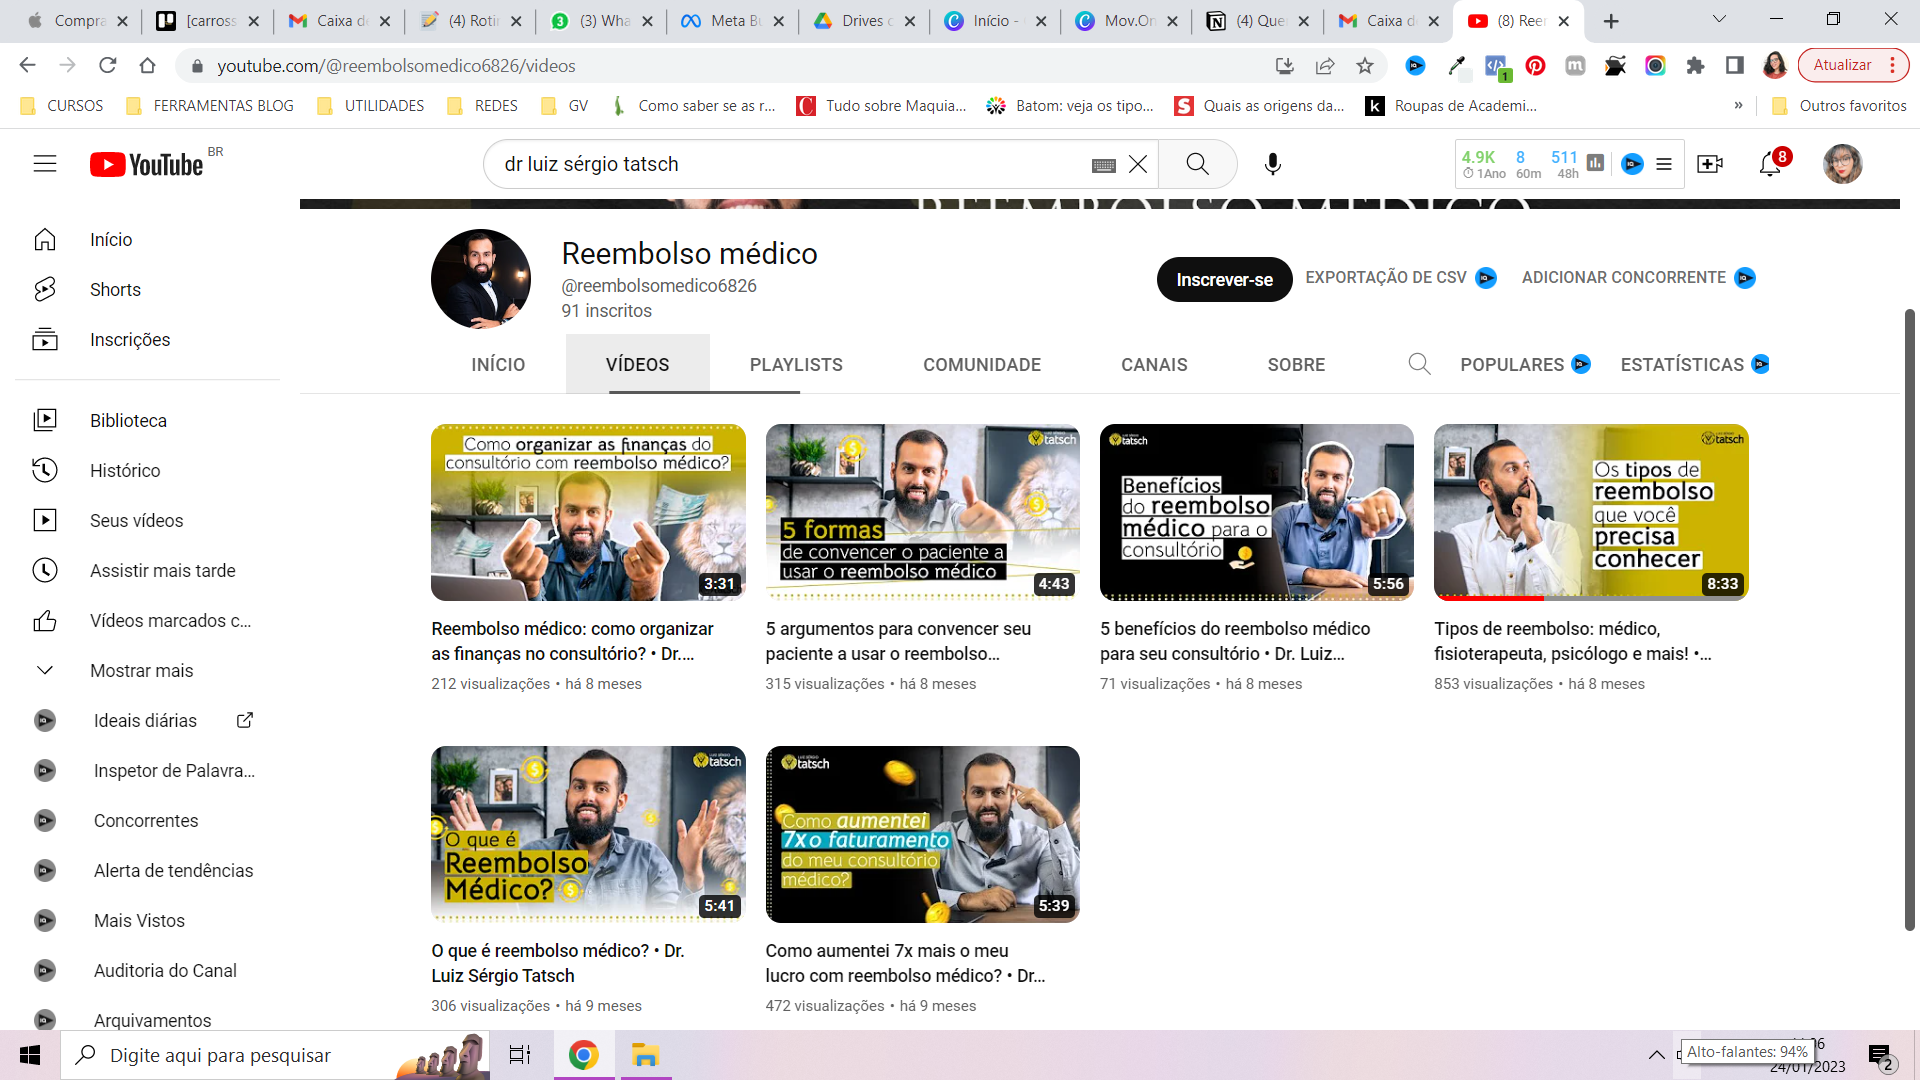Switch to the SOBRE tab

click(1296, 365)
